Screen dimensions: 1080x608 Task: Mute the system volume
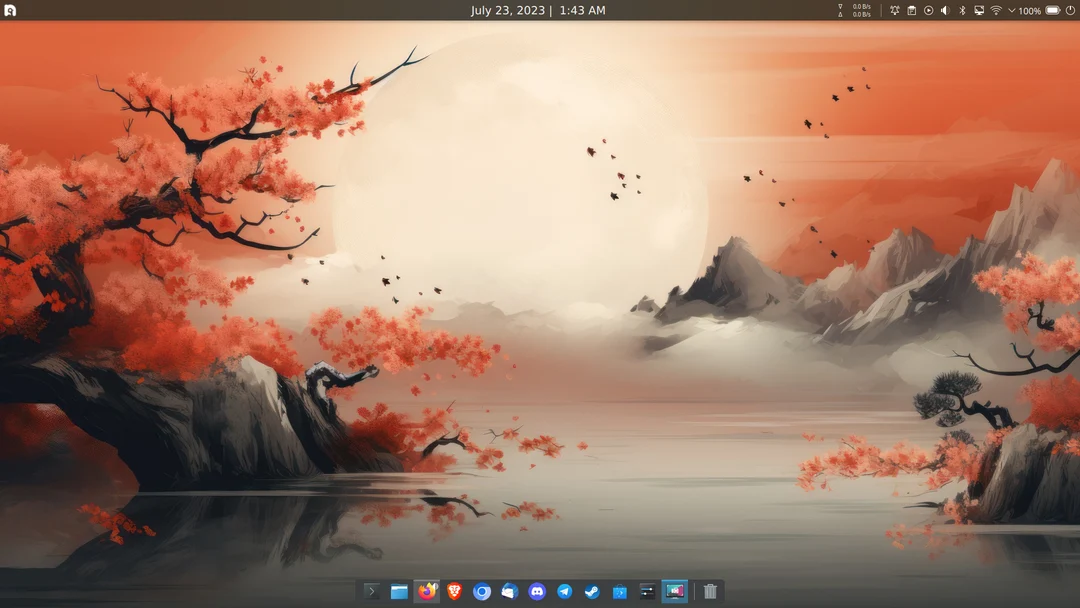pyautogui.click(x=945, y=10)
